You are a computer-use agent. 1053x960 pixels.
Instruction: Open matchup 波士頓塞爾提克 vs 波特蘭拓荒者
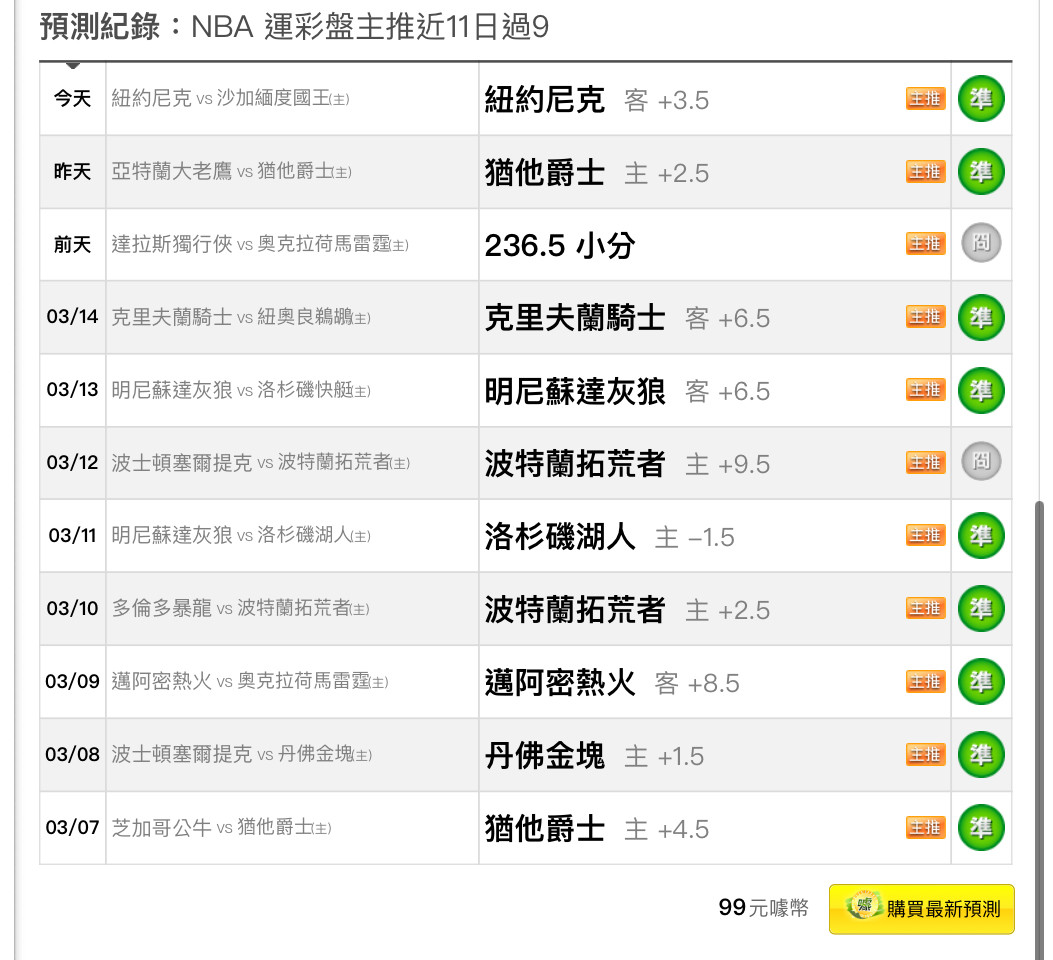(261, 463)
